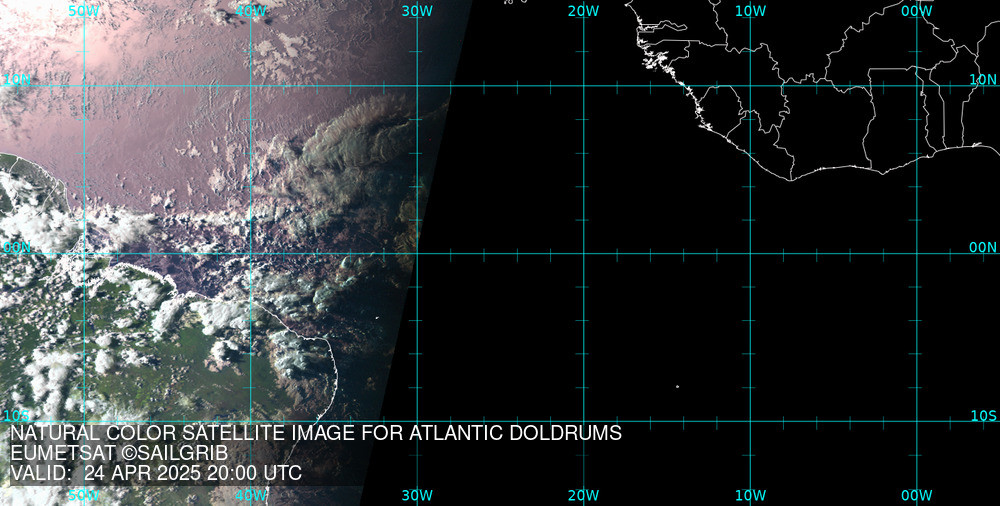
Task: Click the left 00N latitude label
Action: [17, 248]
